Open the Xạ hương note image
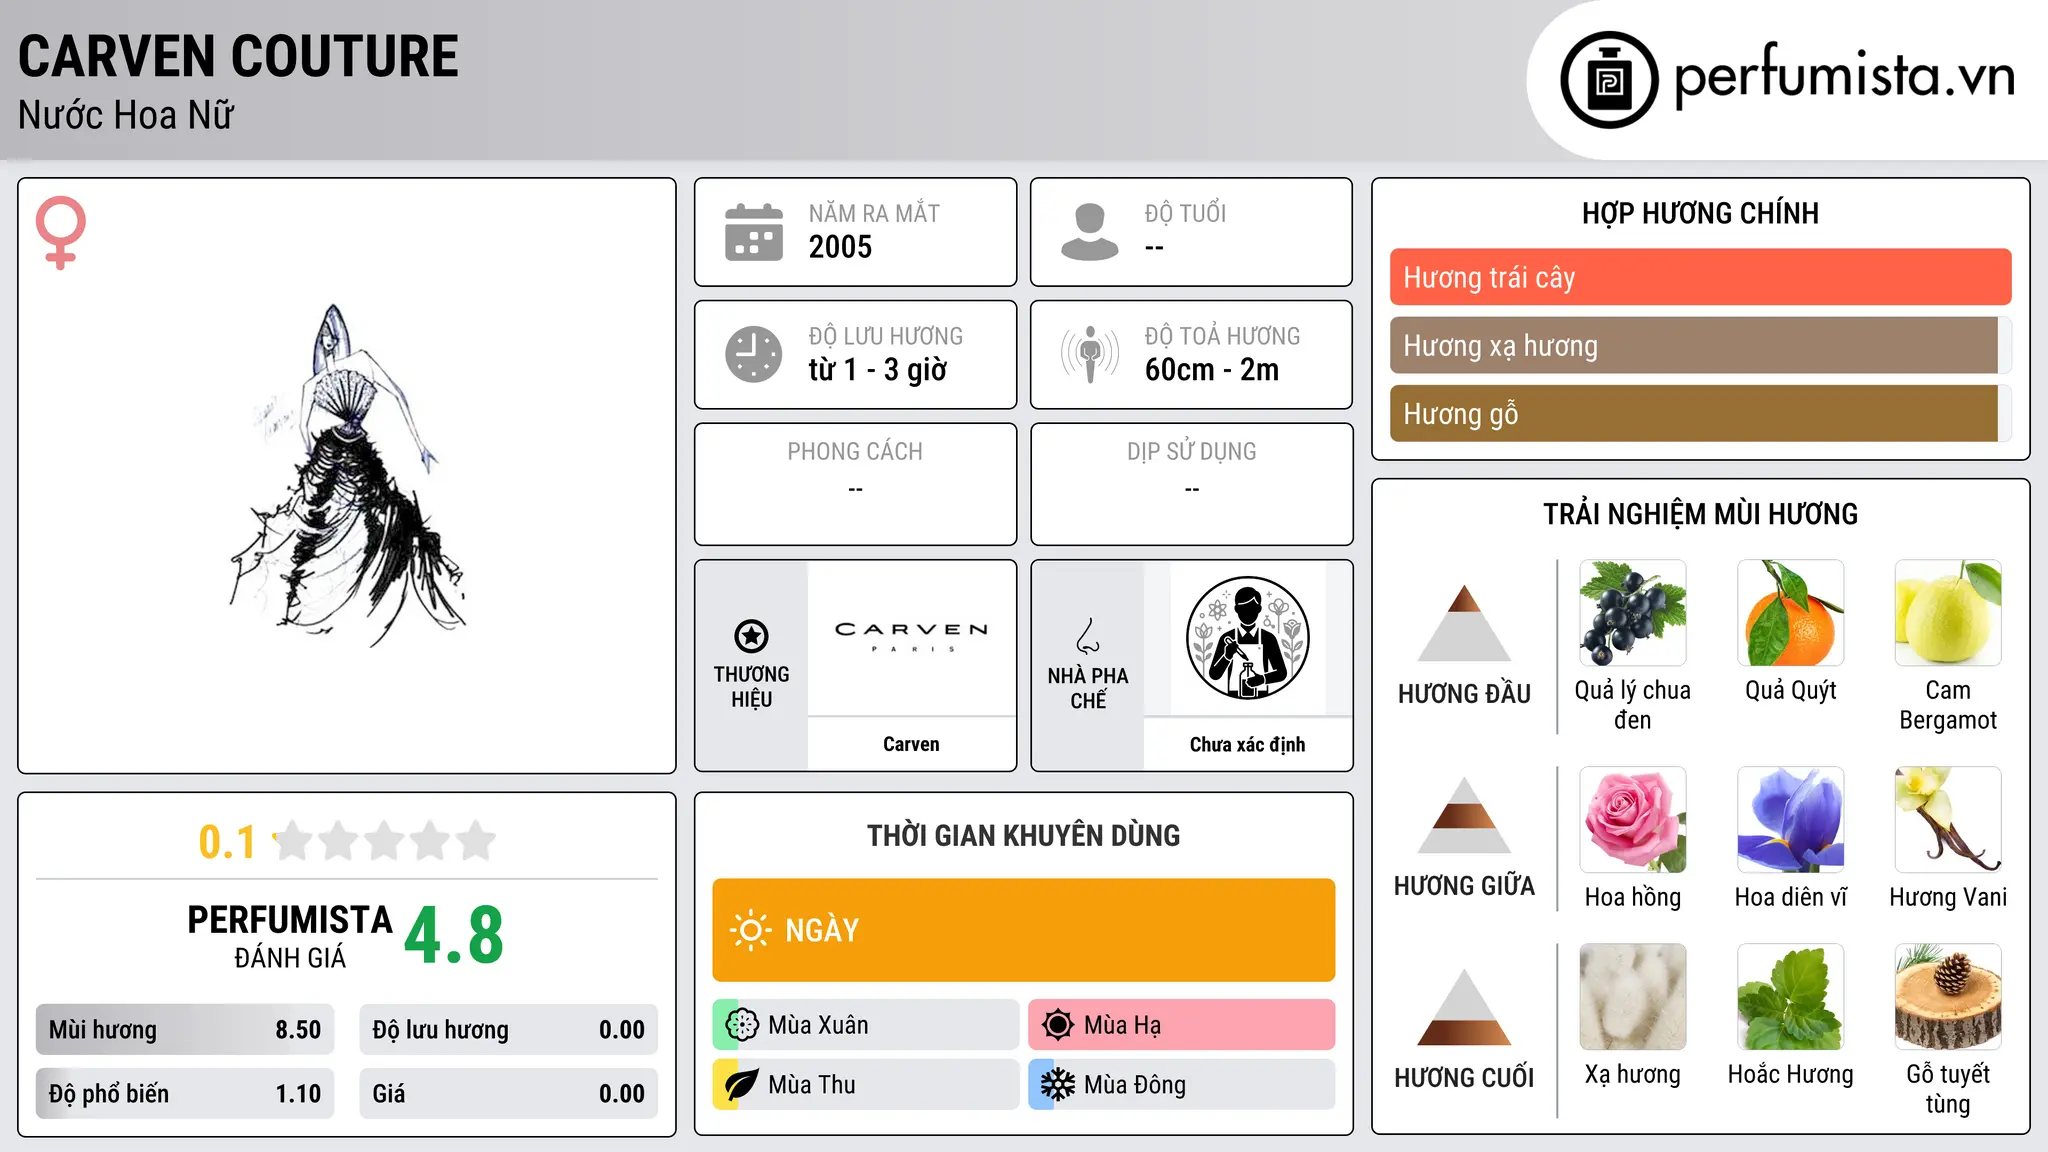This screenshot has height=1152, width=2048. tap(1633, 997)
